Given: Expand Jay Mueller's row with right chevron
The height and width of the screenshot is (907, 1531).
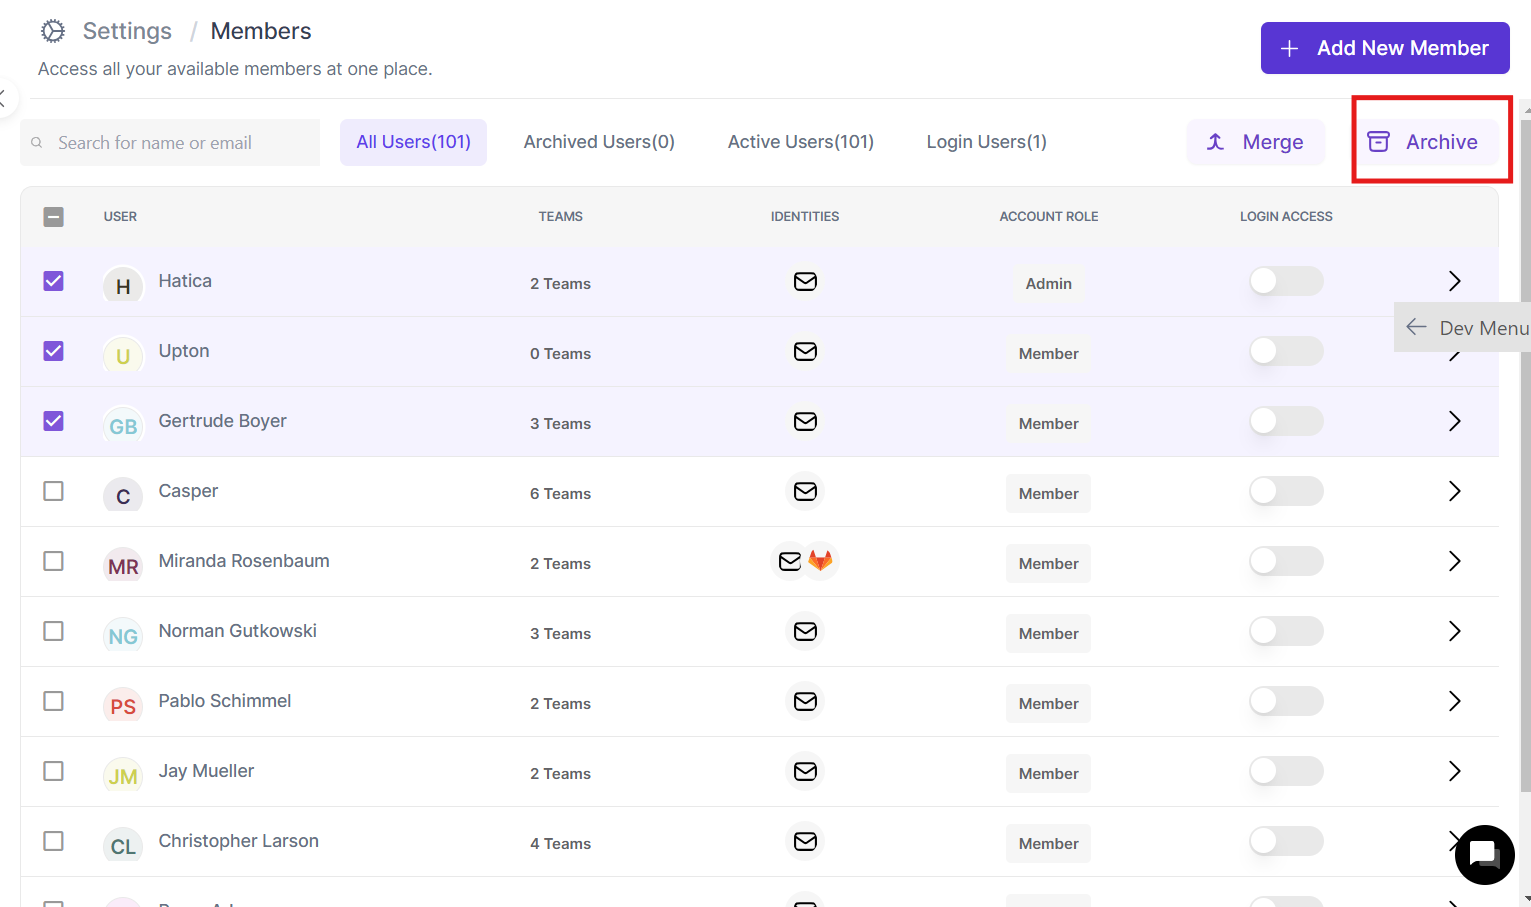Looking at the screenshot, I should (1454, 771).
